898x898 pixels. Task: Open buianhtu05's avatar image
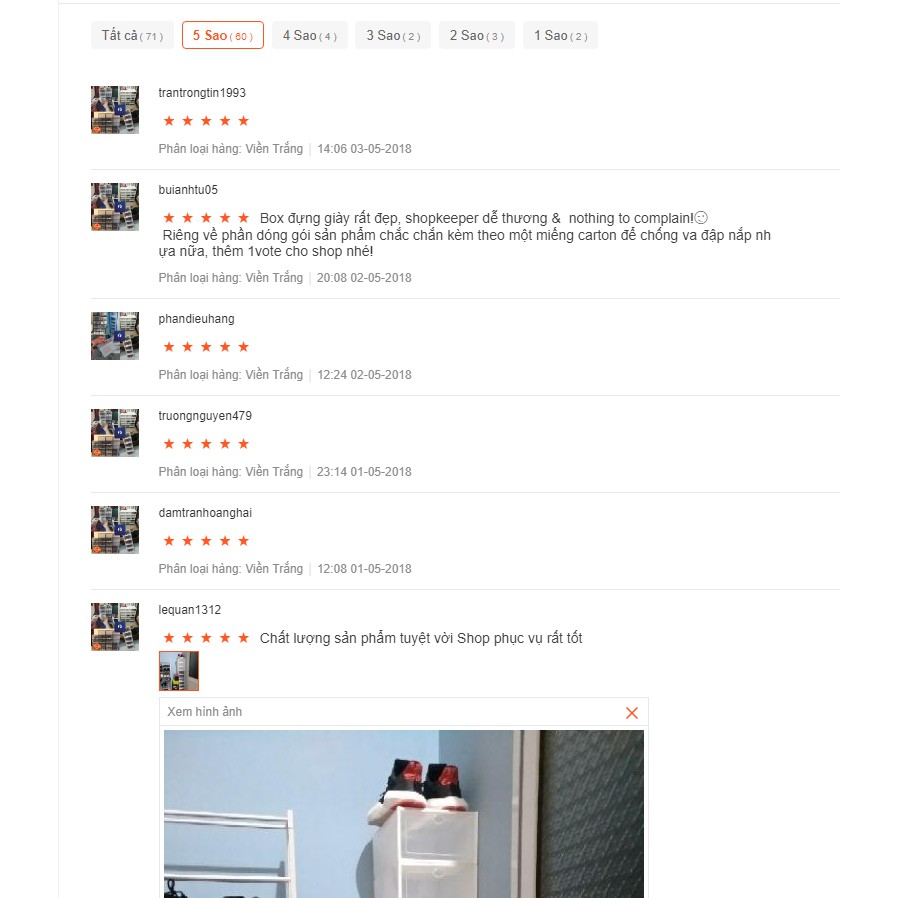click(x=115, y=207)
